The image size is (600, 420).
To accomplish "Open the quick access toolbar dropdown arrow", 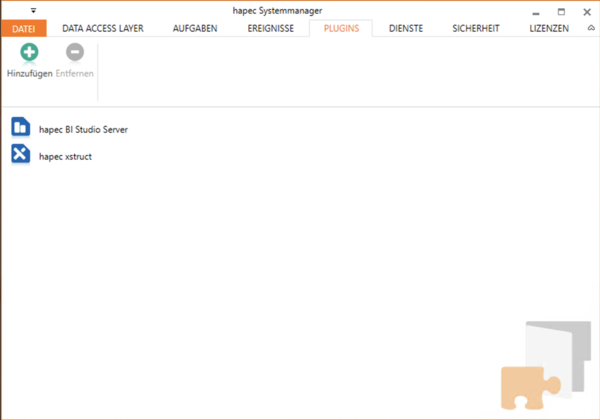I will 34,11.
